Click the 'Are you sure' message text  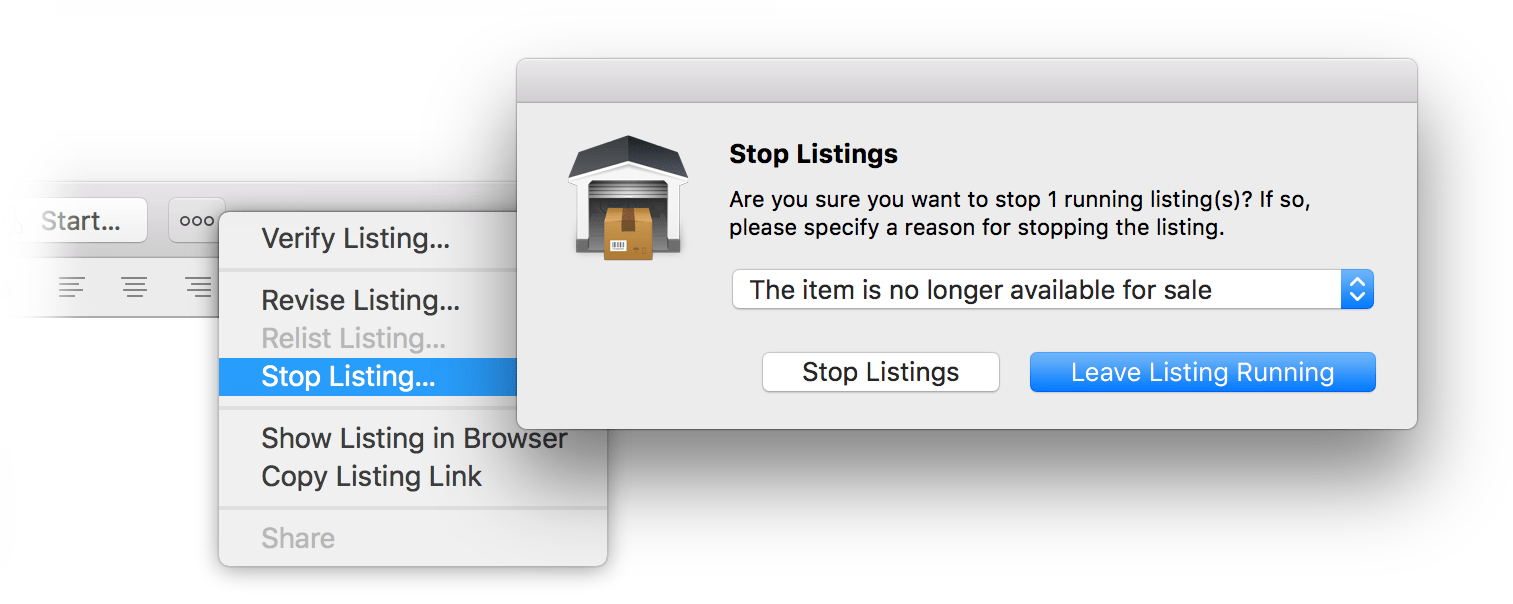[x=1020, y=213]
